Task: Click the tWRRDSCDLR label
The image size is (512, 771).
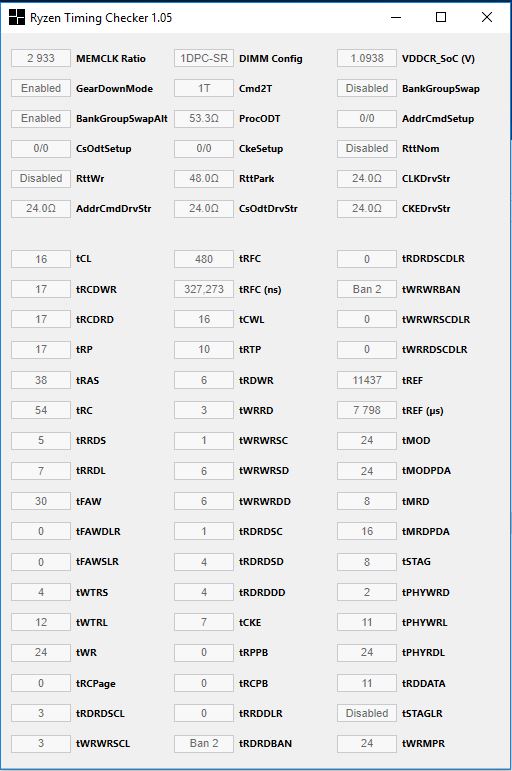Action: (435, 350)
